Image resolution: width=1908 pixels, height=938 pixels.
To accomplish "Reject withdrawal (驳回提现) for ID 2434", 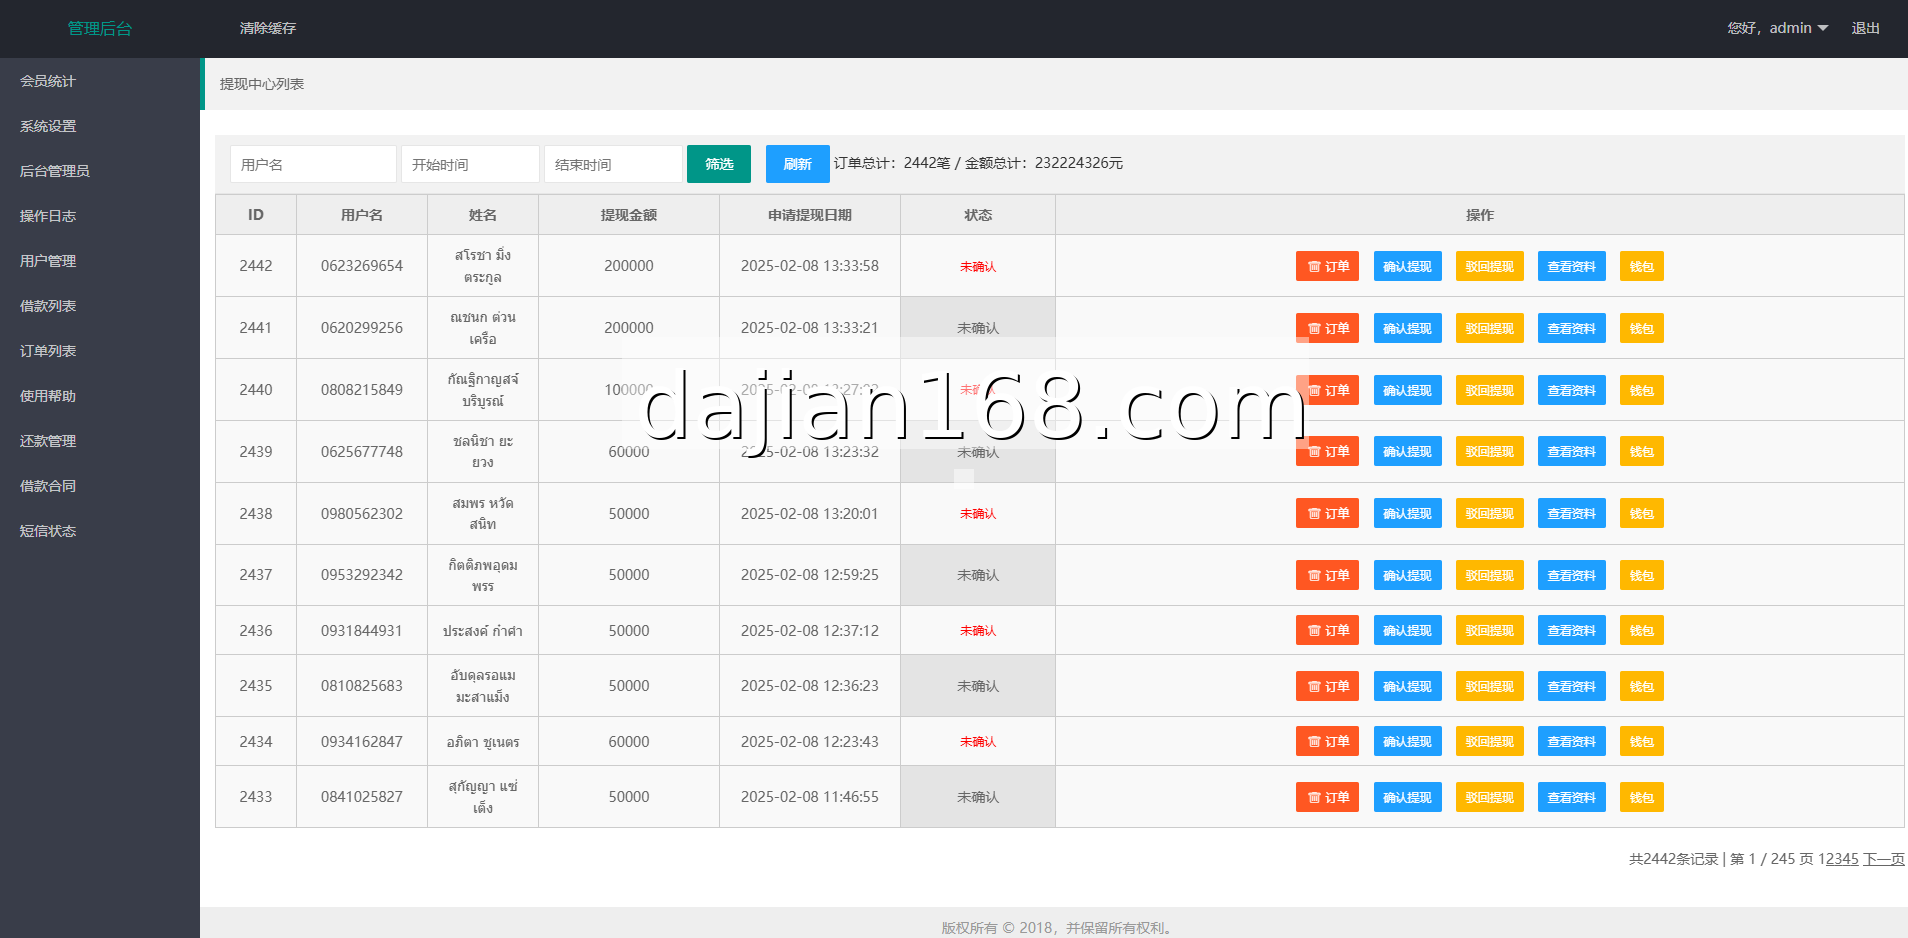I will point(1489,741).
